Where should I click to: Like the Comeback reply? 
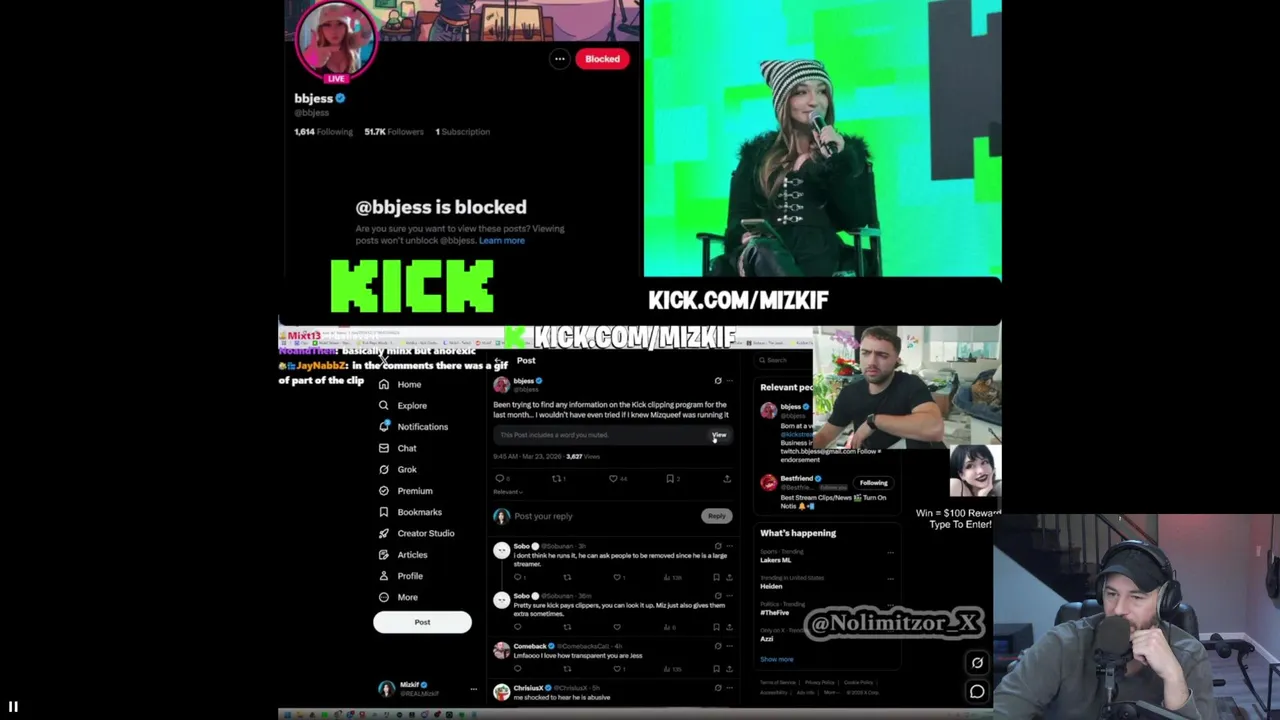[617, 668]
